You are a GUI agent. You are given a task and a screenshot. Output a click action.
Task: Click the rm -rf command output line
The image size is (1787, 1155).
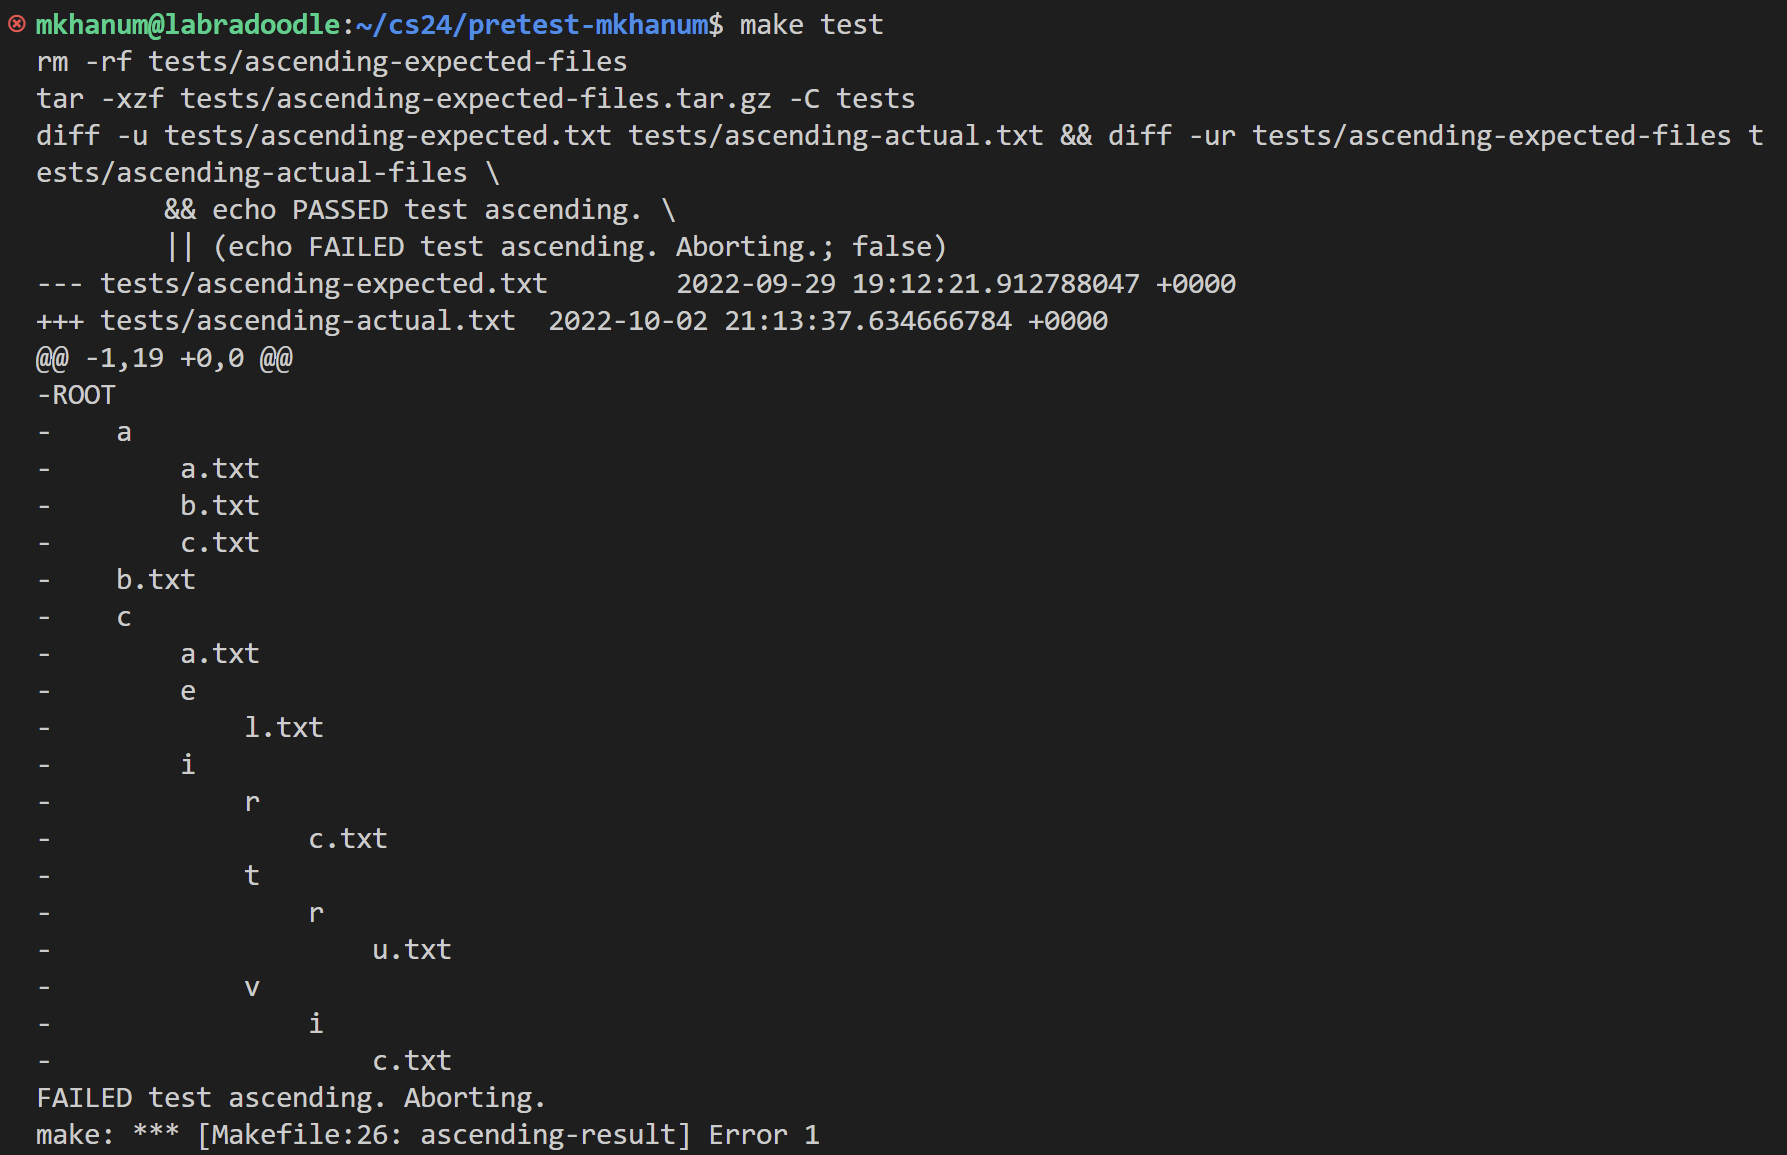331,62
